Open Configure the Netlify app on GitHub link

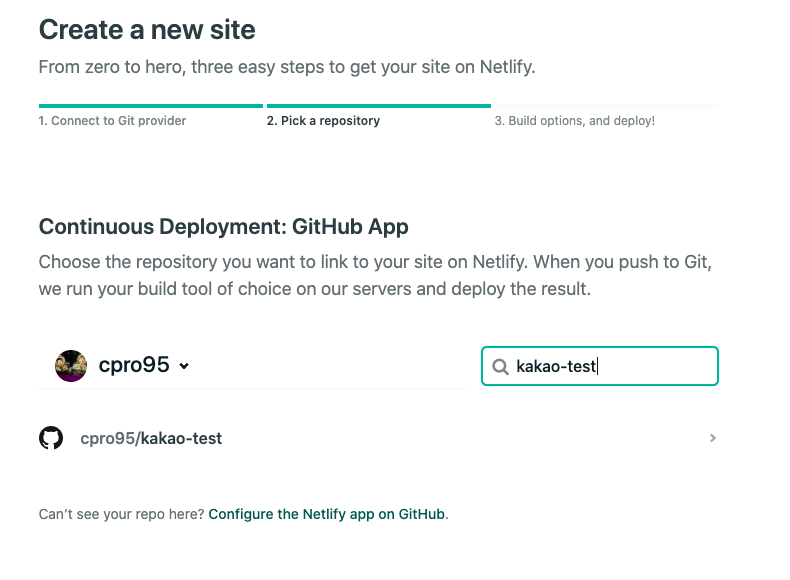(326, 514)
